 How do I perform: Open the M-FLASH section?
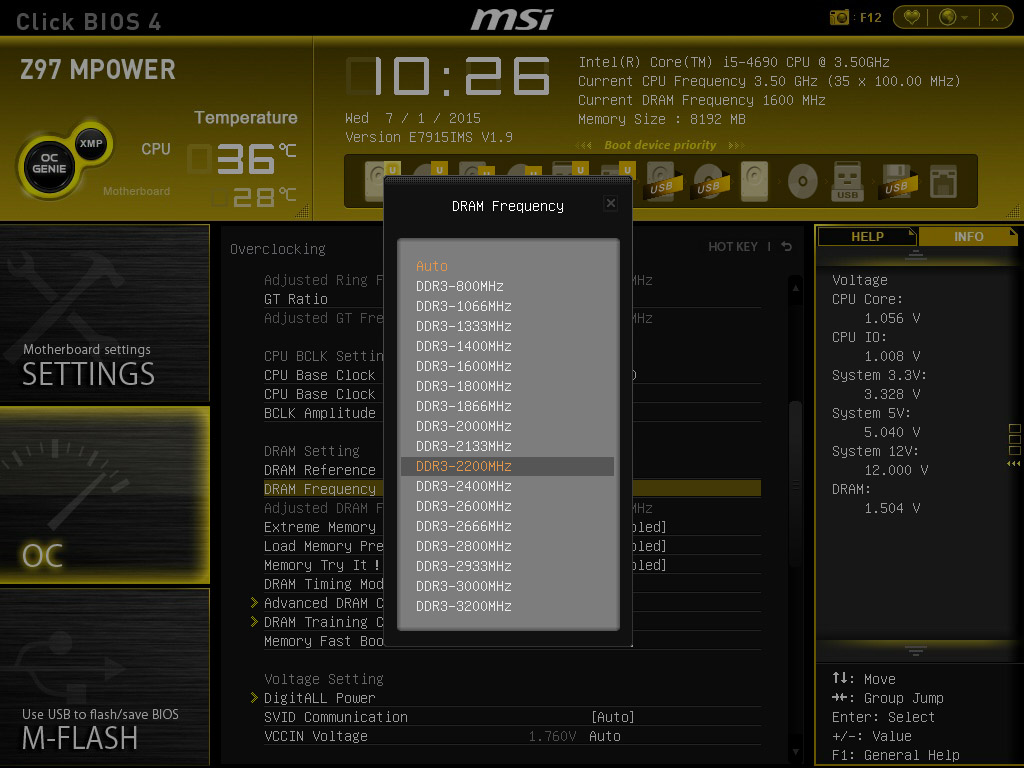pos(104,677)
